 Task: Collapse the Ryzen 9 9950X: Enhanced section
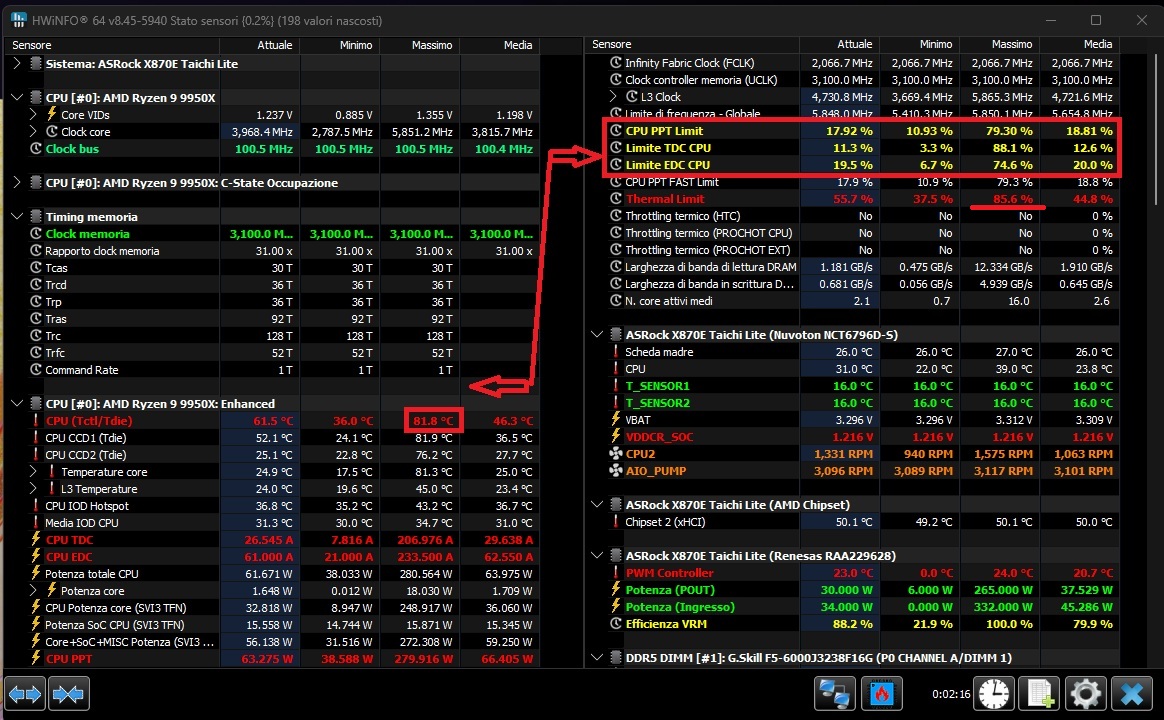pyautogui.click(x=17, y=403)
